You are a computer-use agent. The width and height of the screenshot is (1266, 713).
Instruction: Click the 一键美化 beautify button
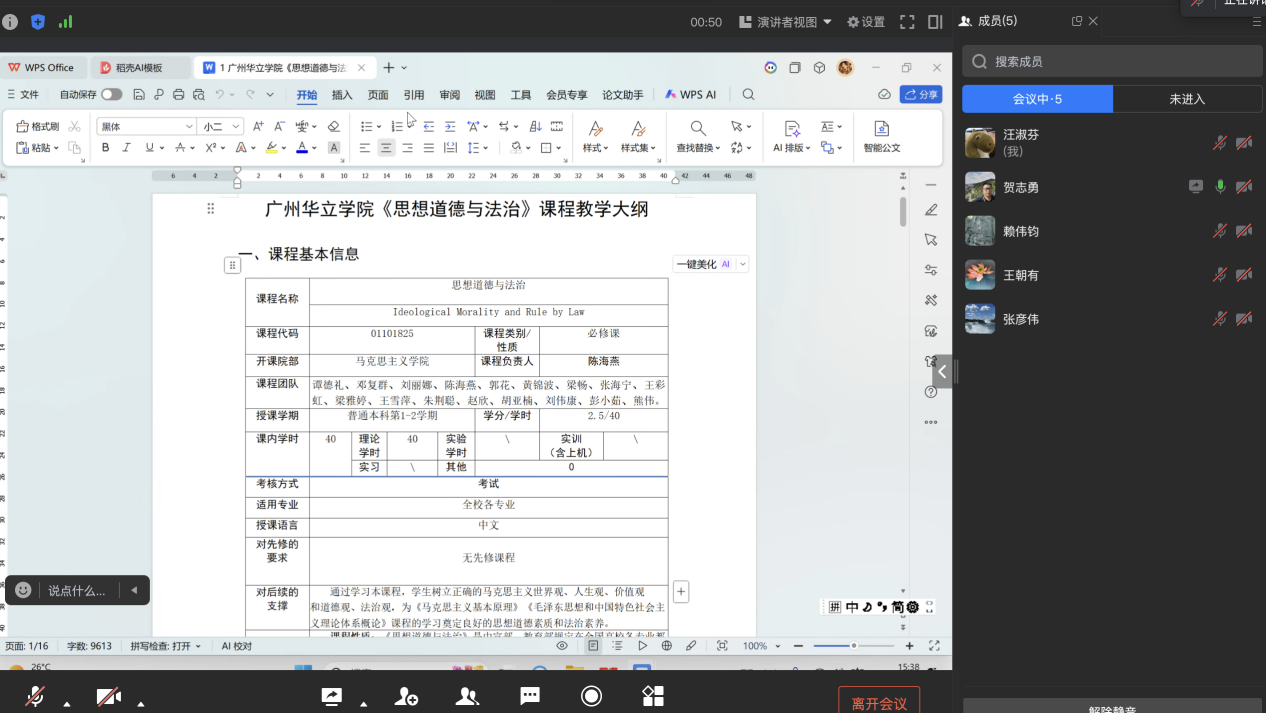click(x=704, y=264)
